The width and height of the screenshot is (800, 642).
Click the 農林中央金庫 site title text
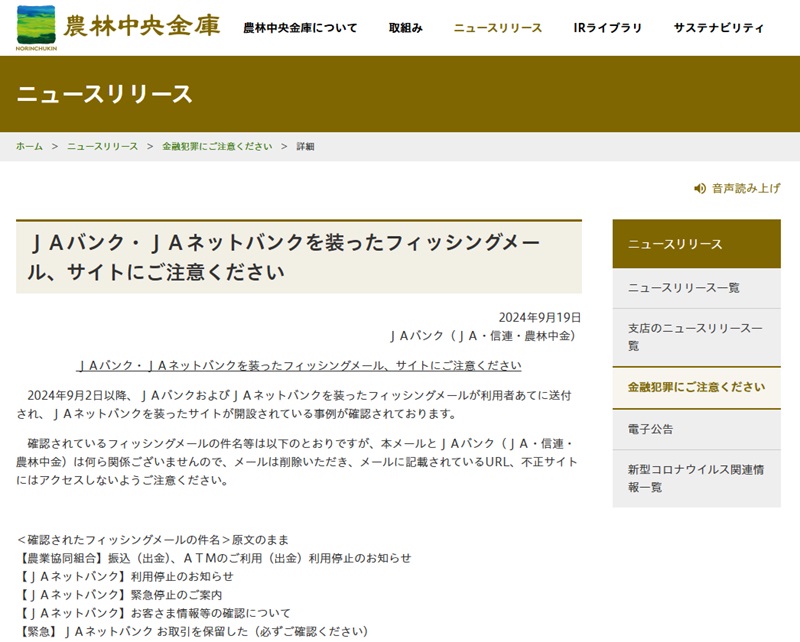(142, 26)
